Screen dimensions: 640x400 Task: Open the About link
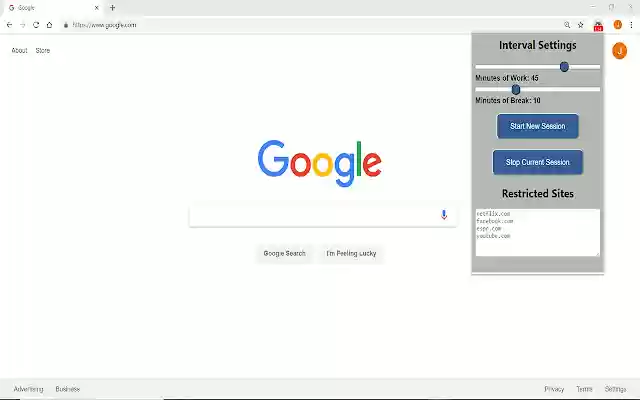pyautogui.click(x=19, y=50)
